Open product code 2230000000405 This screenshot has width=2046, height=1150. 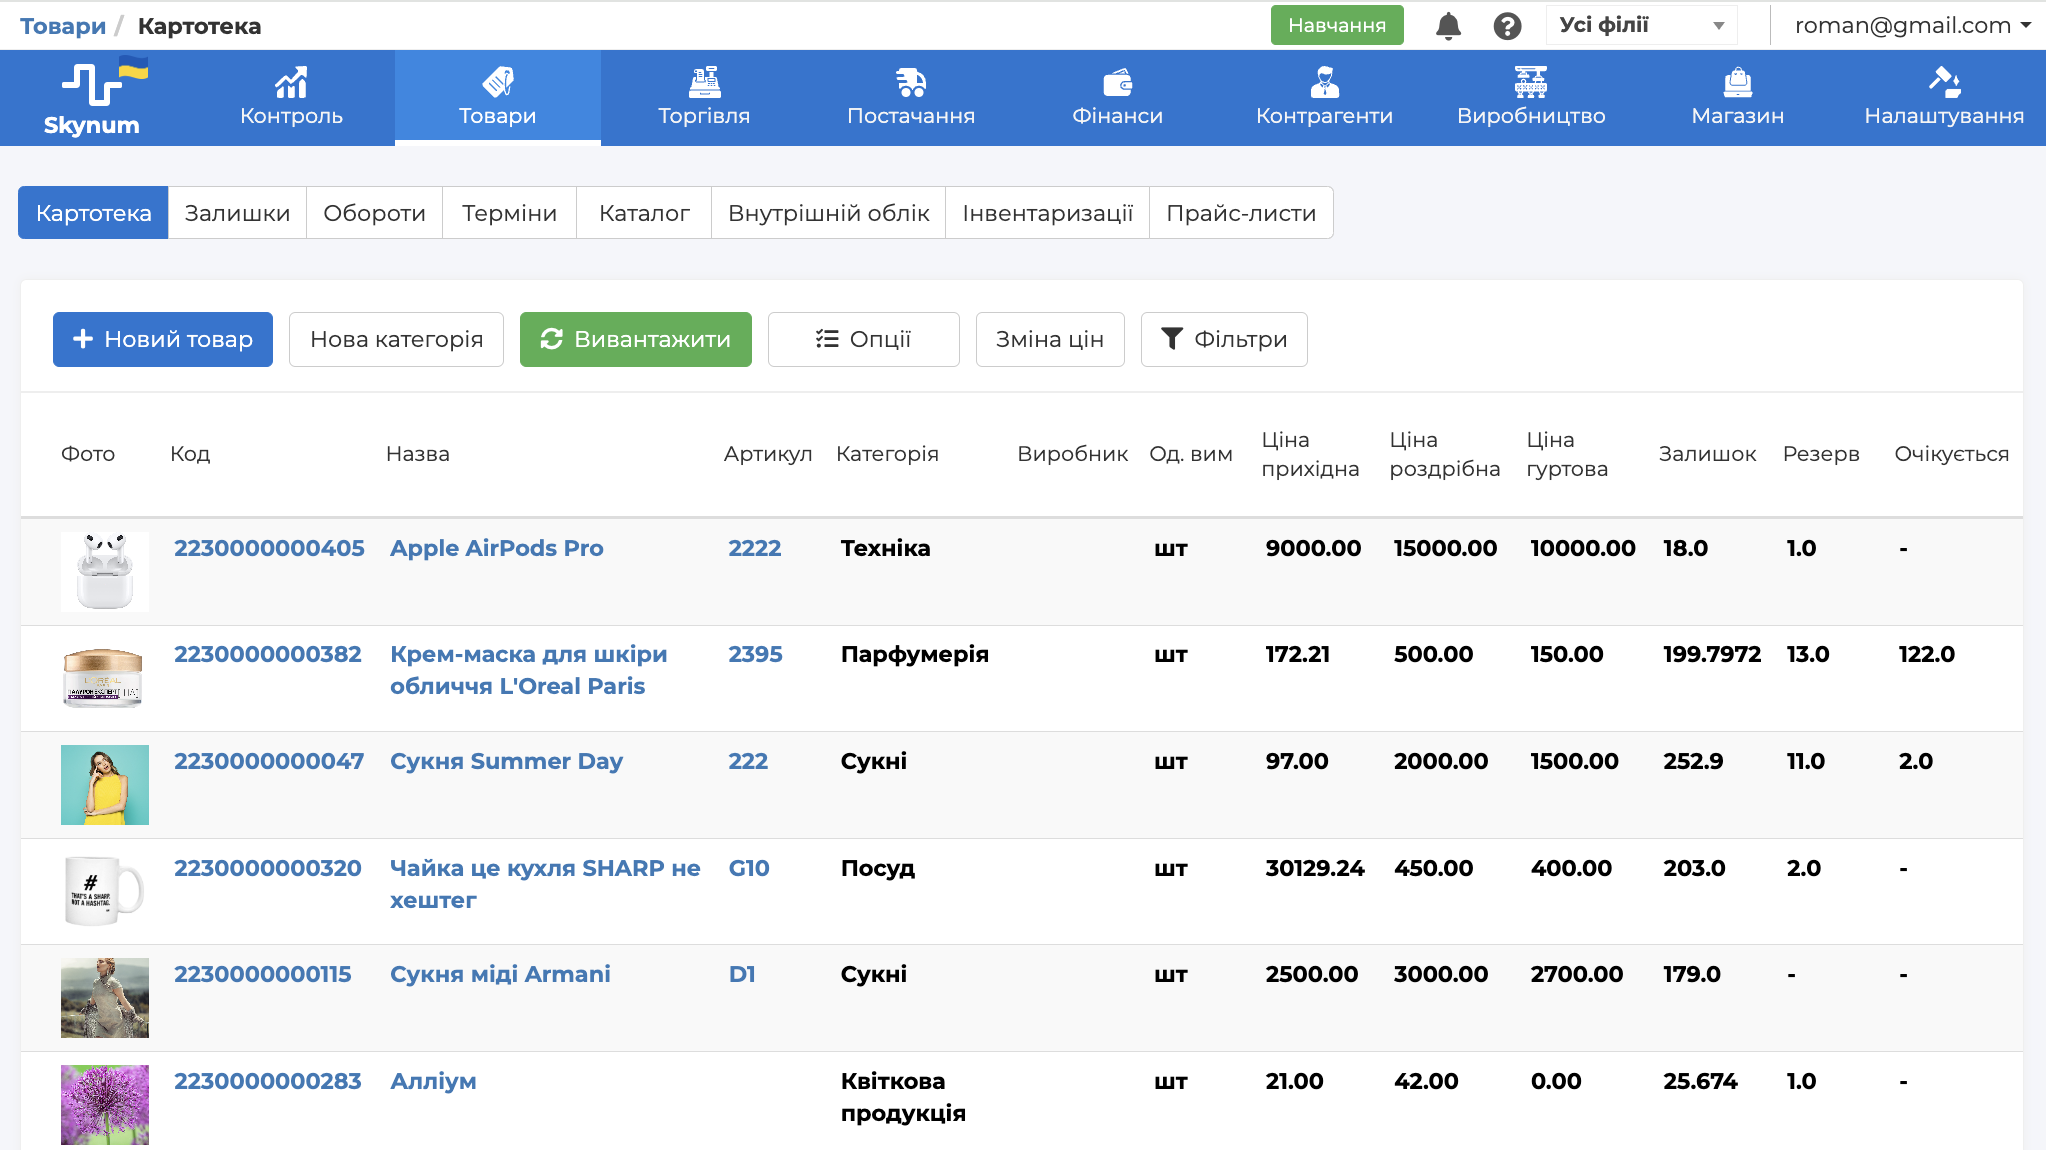[269, 548]
